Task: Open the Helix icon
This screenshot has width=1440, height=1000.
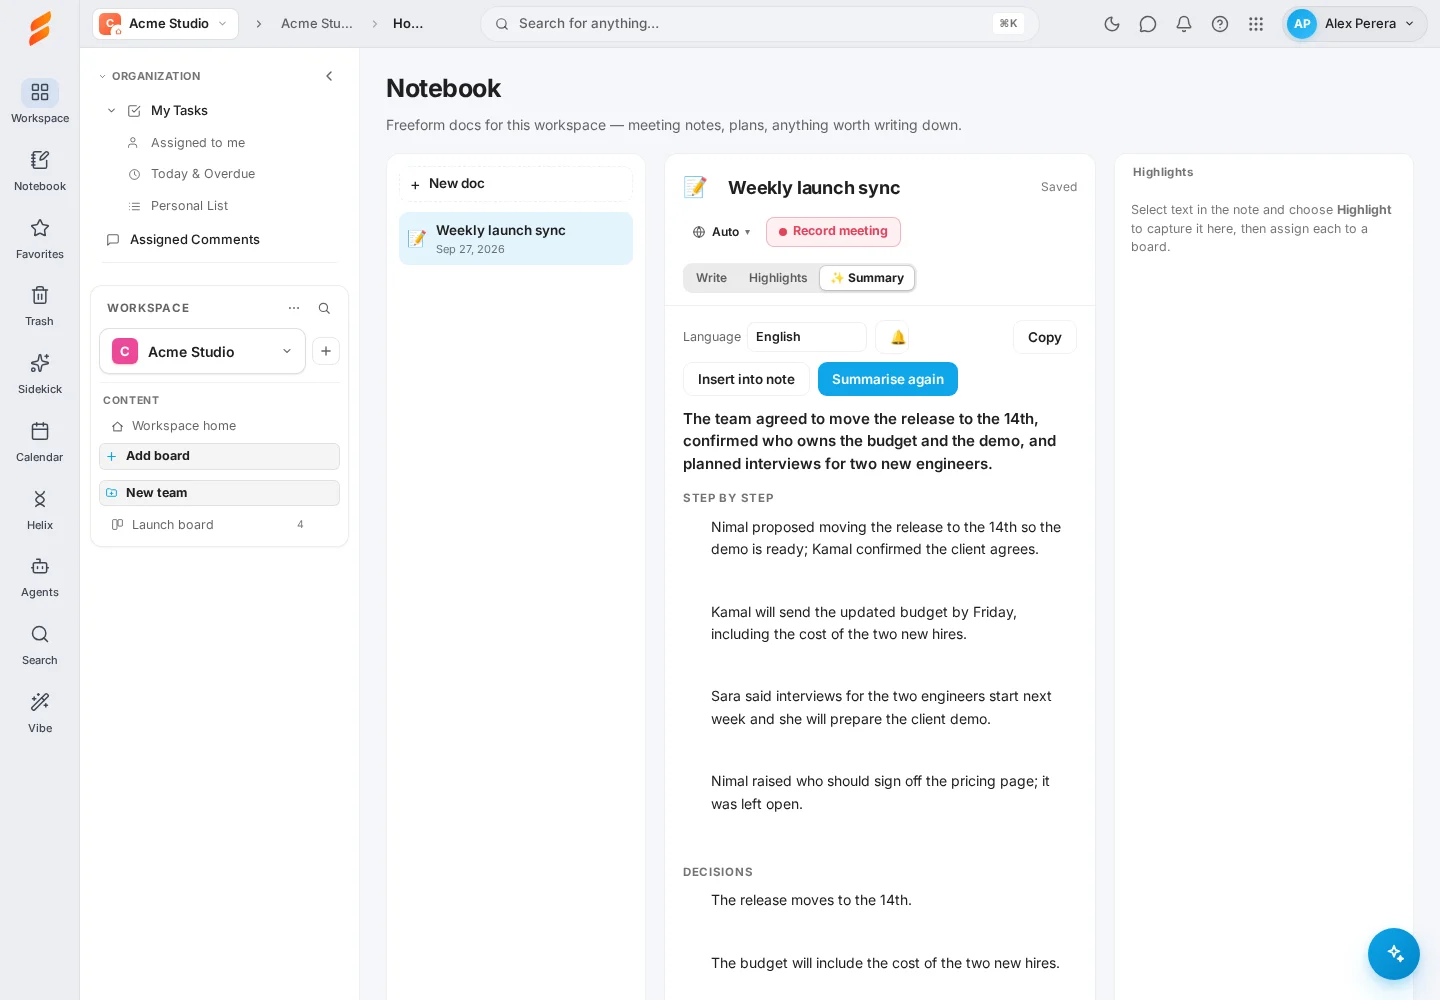Action: [x=40, y=509]
